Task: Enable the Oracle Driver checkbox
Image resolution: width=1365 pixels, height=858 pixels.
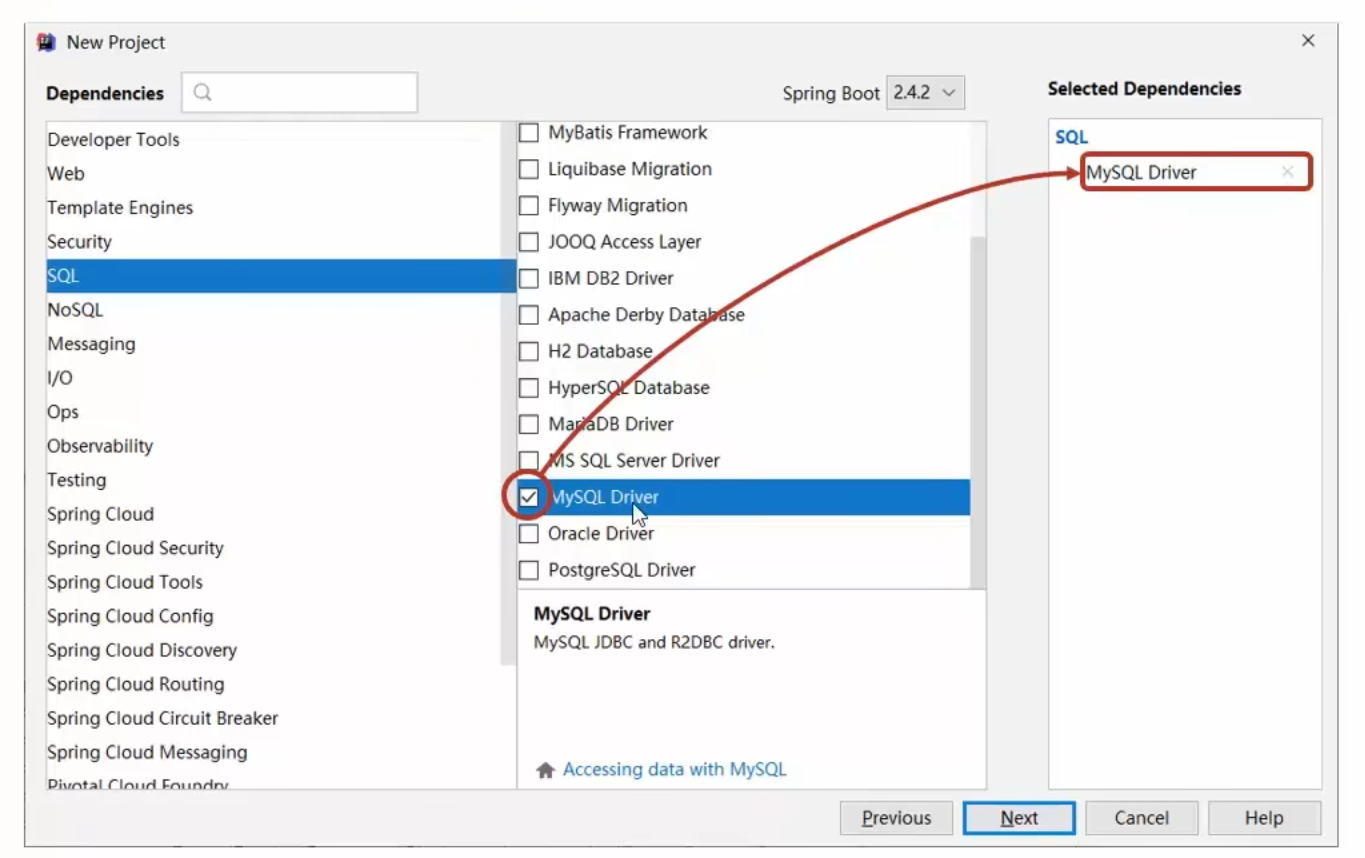Action: click(529, 534)
